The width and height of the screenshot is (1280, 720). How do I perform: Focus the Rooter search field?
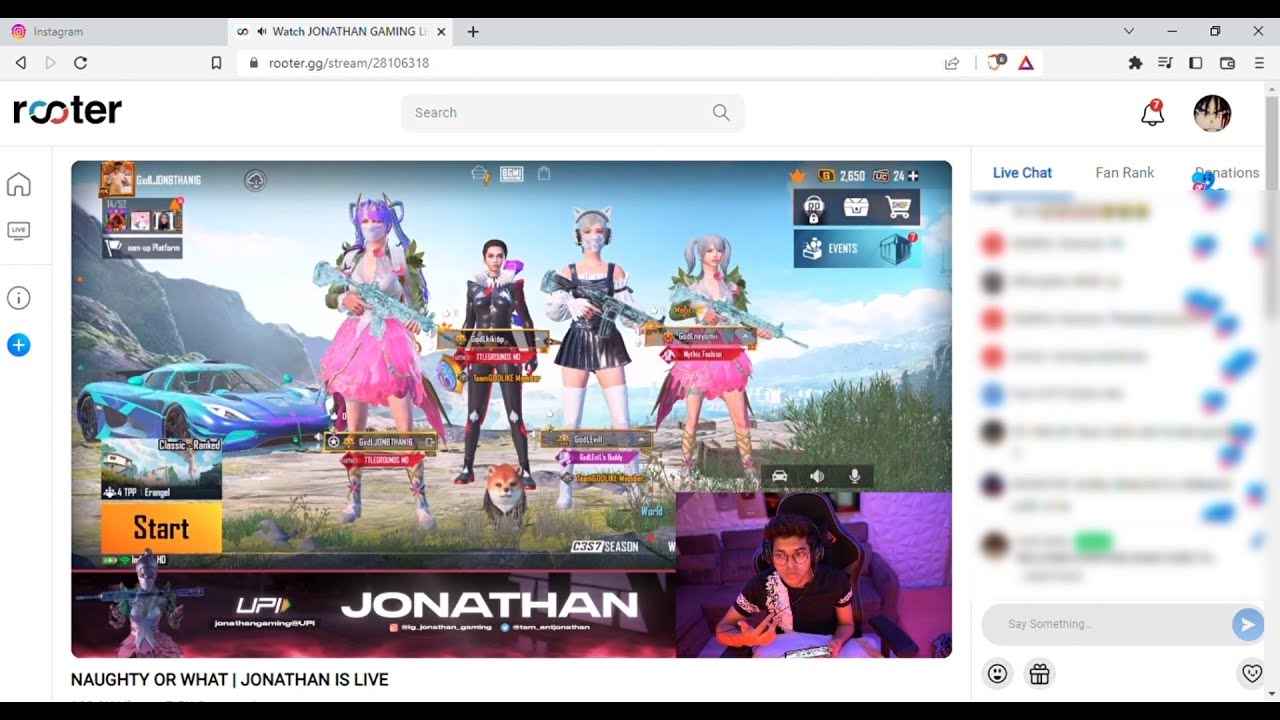point(572,113)
